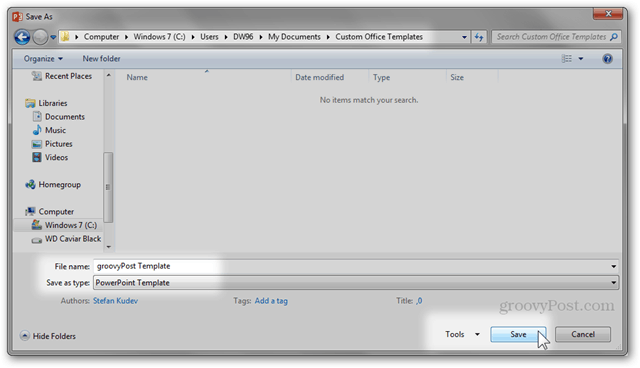Open the Pictures library
The height and width of the screenshot is (368, 640).
pyautogui.click(x=52, y=144)
